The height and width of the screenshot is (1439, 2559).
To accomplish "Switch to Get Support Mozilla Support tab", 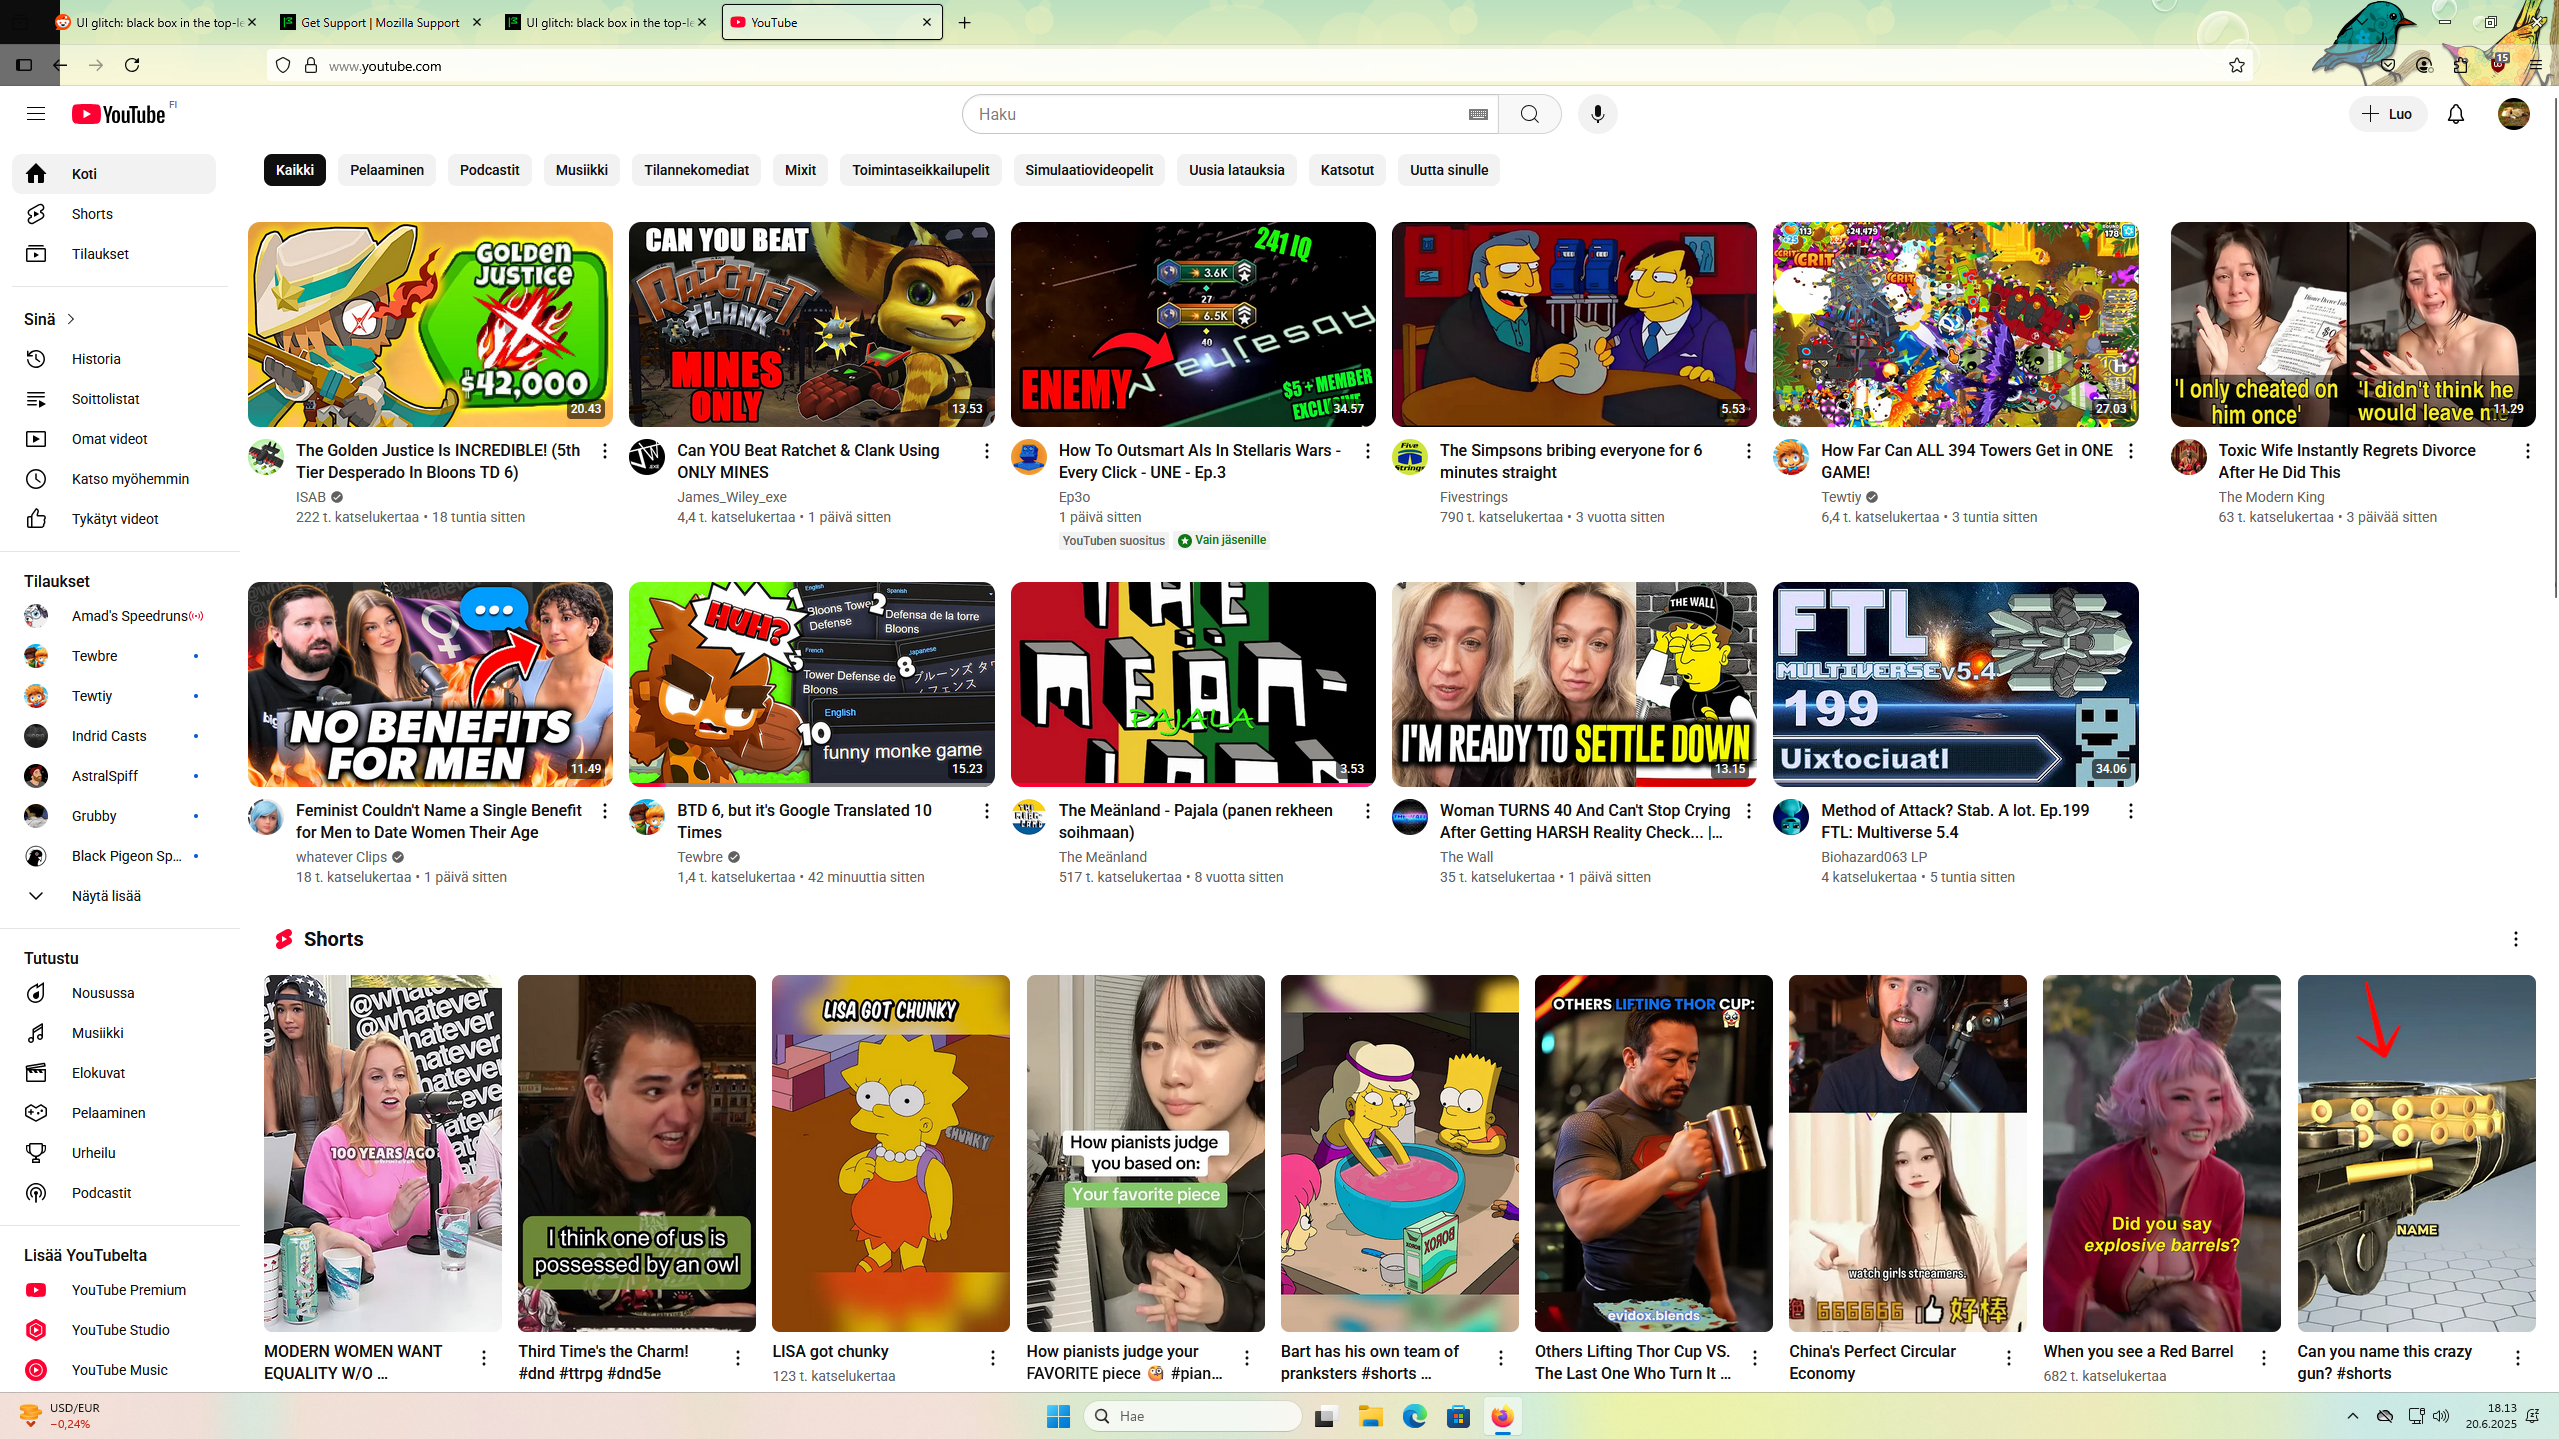I will pyautogui.click(x=379, y=22).
